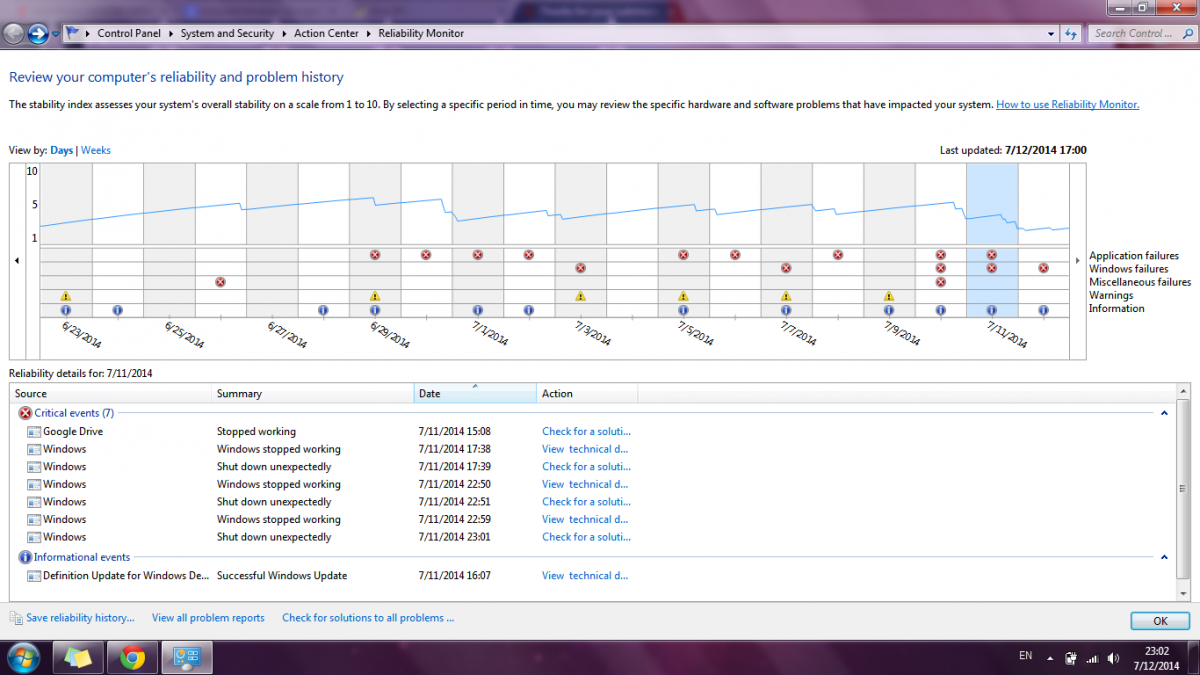The image size is (1200, 675).
Task: Select application failure icon on 7/1/2014
Action: pos(478,255)
